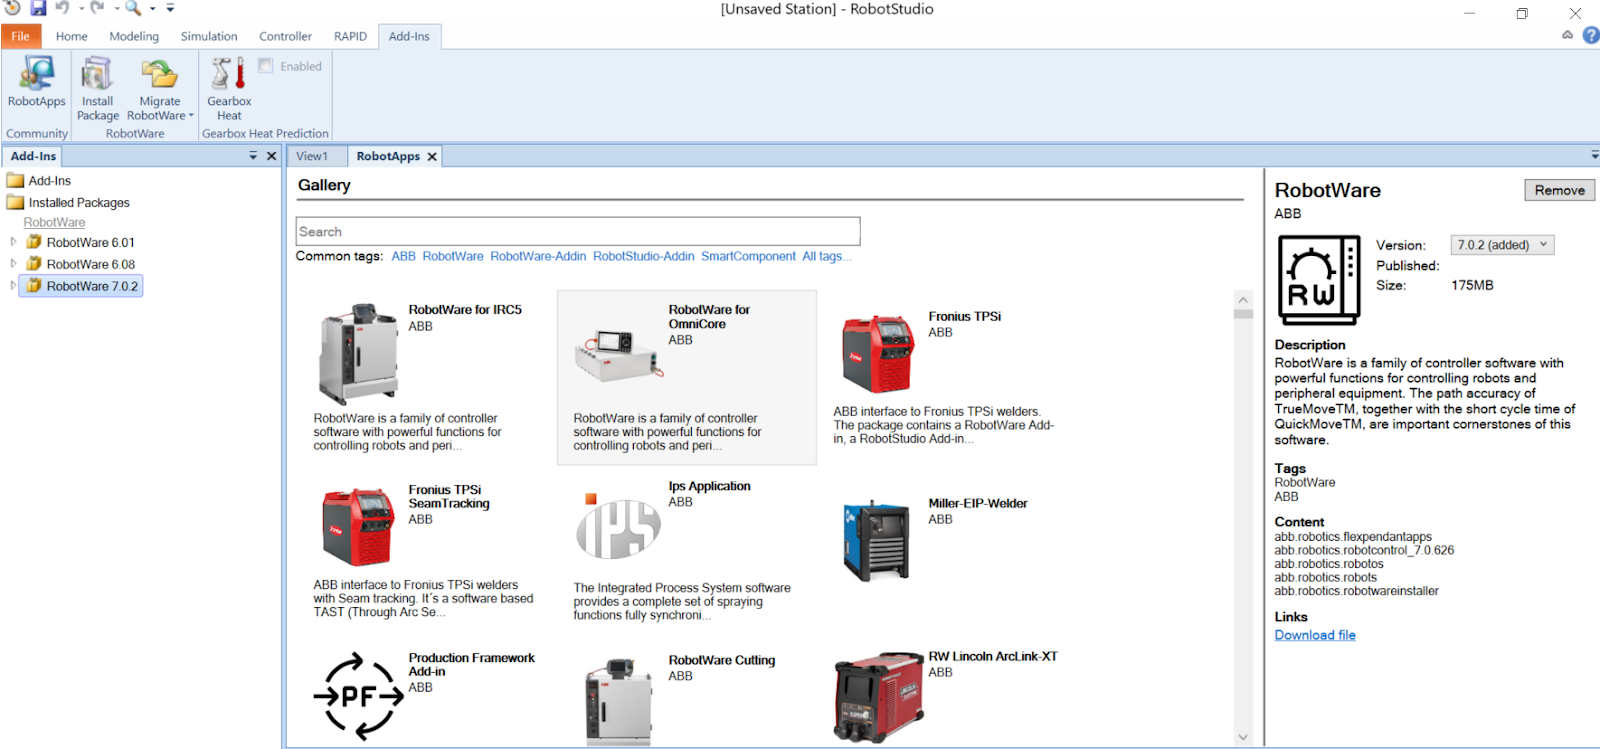Click the RobotWare 6.01 package icon
Viewport: 1600px width, 749px height.
click(x=34, y=242)
